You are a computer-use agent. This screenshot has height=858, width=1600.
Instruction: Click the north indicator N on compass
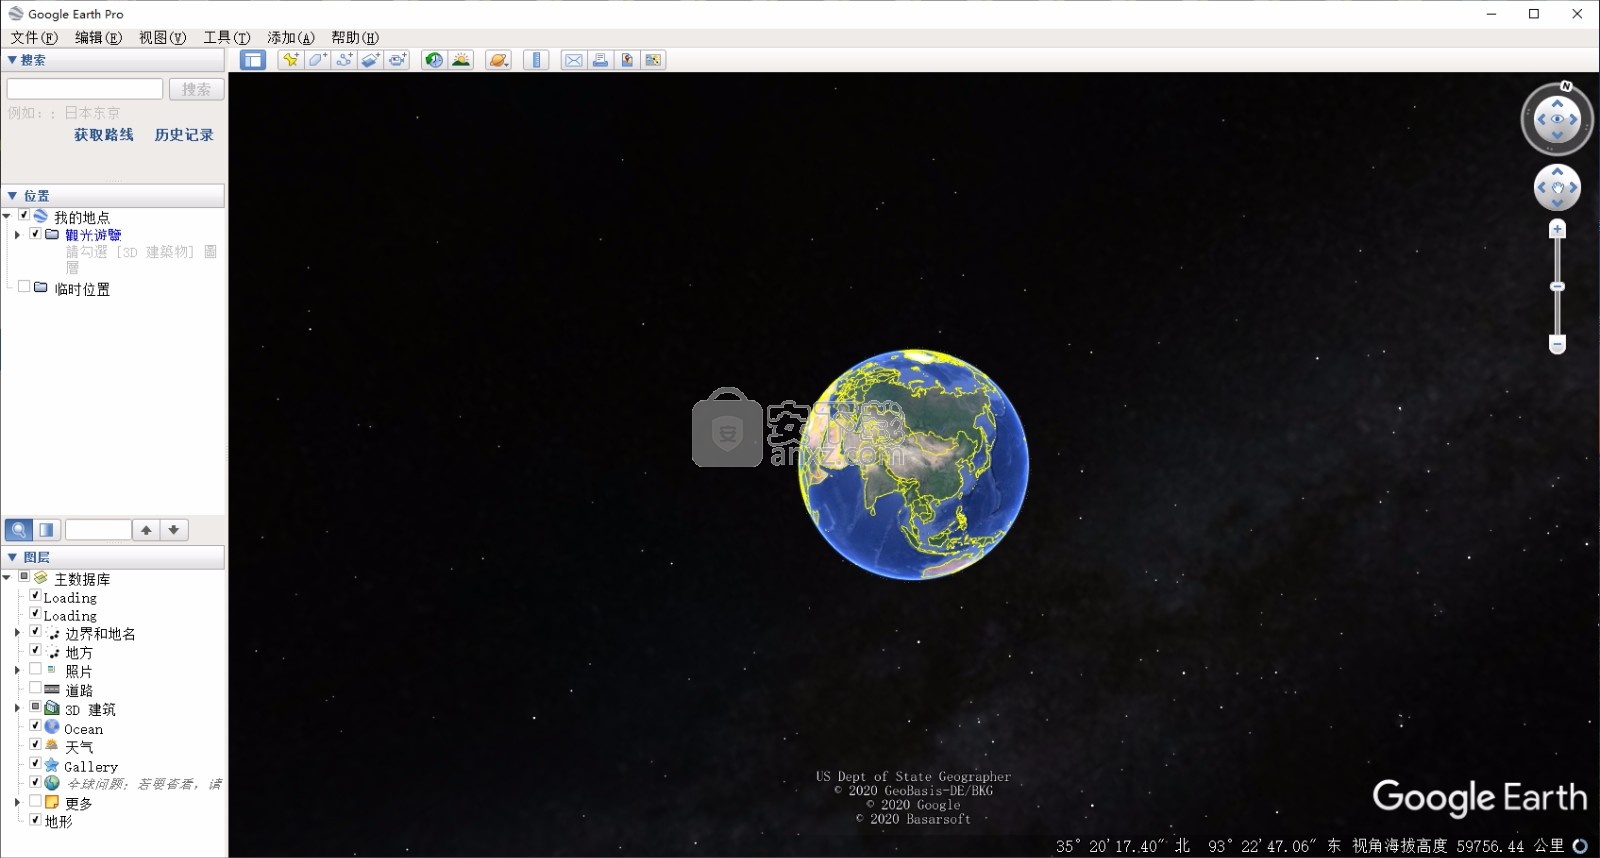[1566, 86]
